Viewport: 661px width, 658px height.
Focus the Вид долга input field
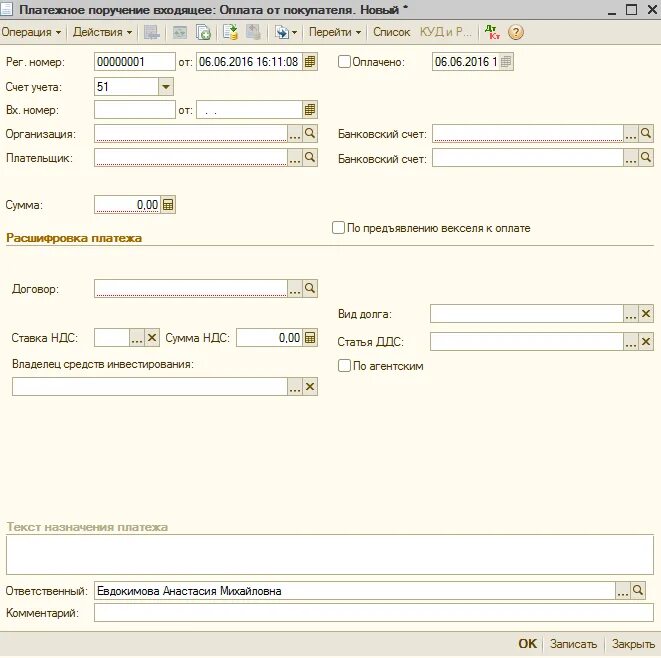[527, 314]
